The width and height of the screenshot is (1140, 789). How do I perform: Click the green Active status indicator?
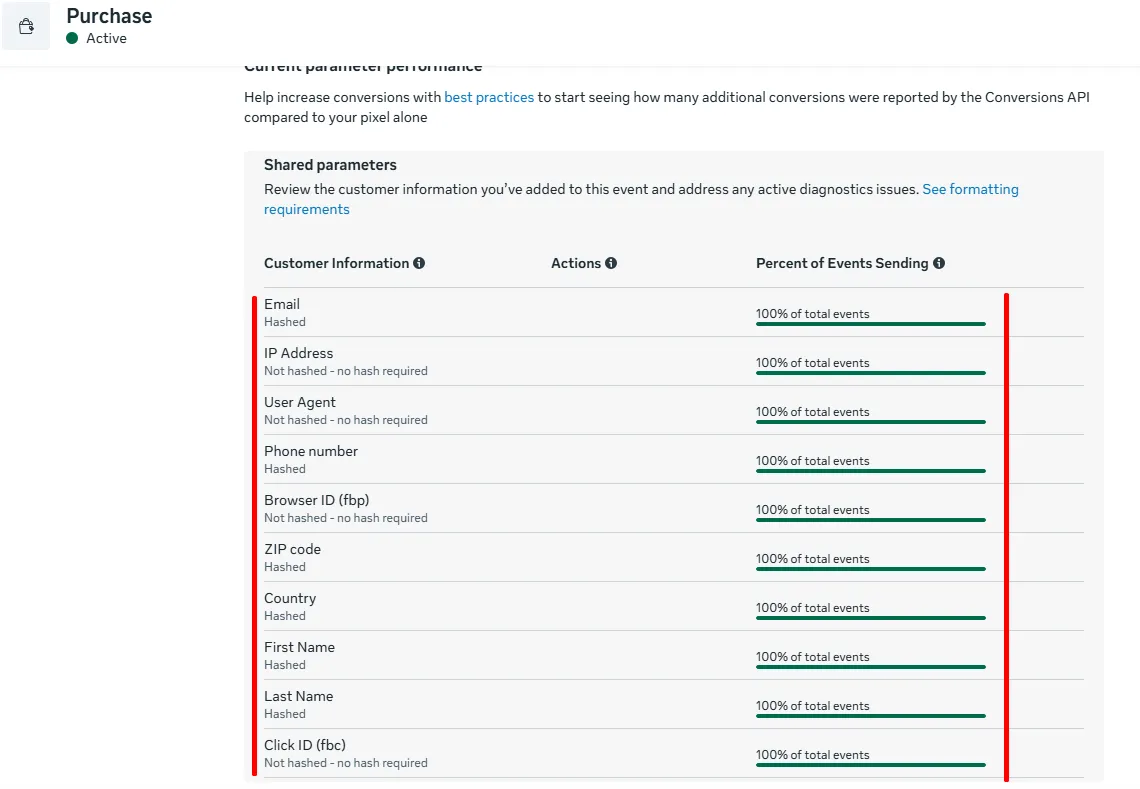point(72,38)
